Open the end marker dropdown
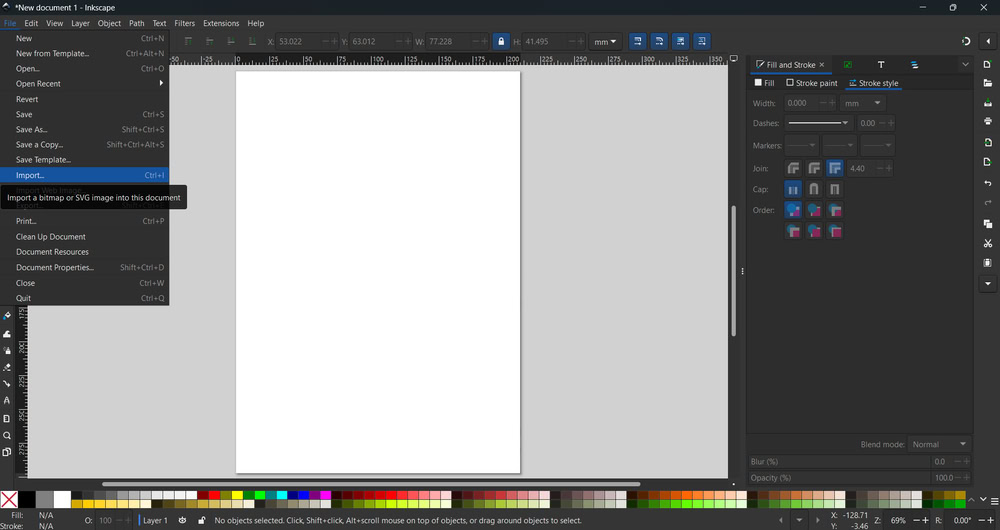This screenshot has height=530, width=1000. [877, 145]
